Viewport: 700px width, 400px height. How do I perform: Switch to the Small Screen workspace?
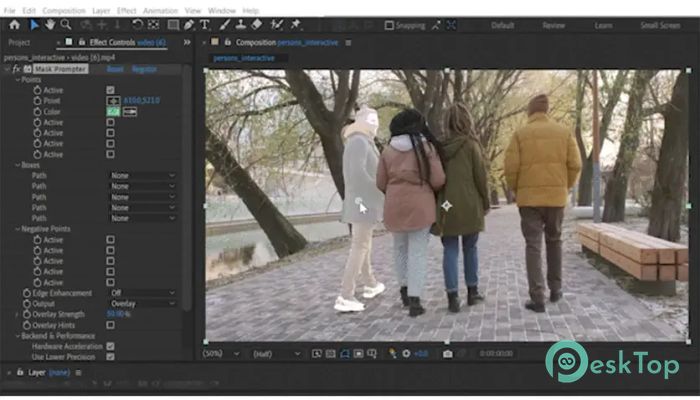tap(660, 25)
